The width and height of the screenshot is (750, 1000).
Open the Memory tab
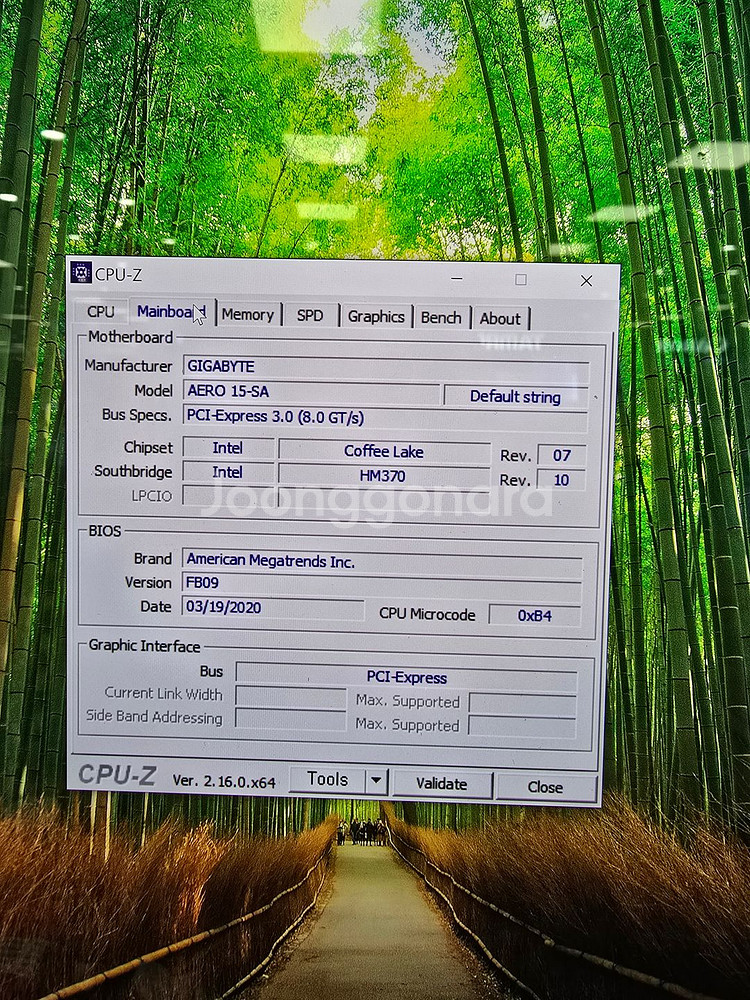tap(248, 314)
